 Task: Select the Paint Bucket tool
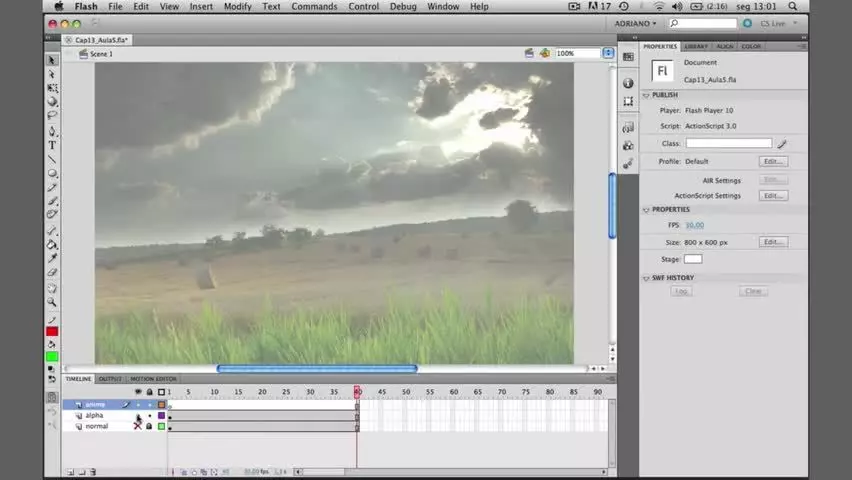point(52,244)
